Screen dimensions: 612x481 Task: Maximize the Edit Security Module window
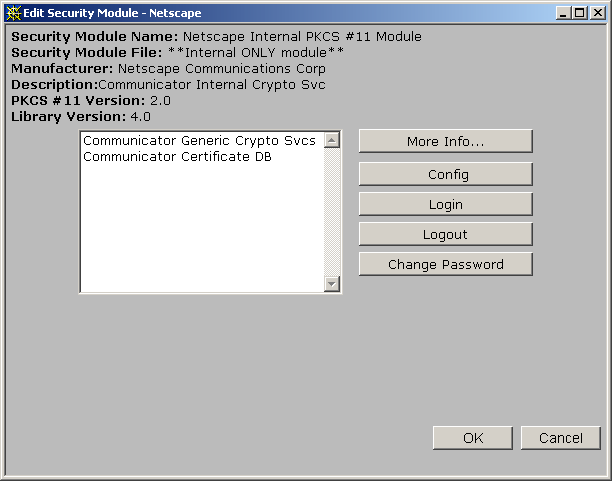[x=580, y=13]
